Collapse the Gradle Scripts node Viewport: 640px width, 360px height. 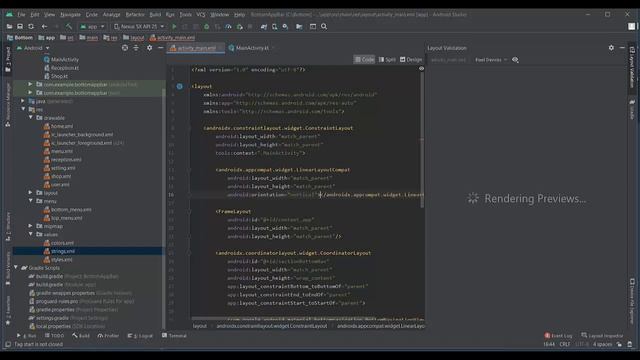tap(16, 268)
